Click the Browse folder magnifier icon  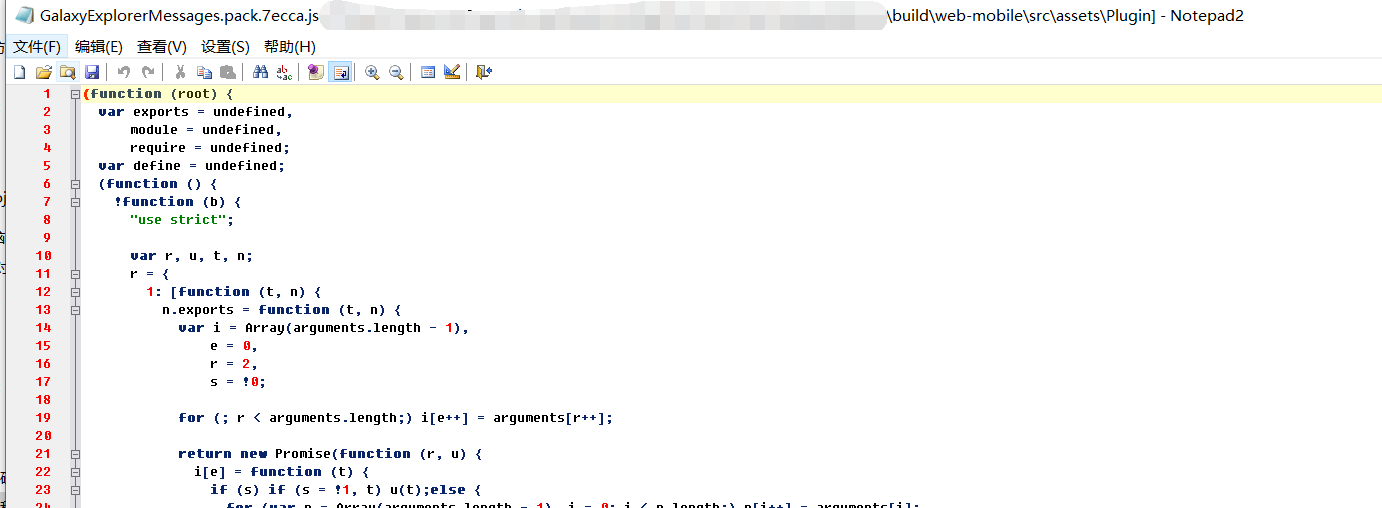coord(67,72)
